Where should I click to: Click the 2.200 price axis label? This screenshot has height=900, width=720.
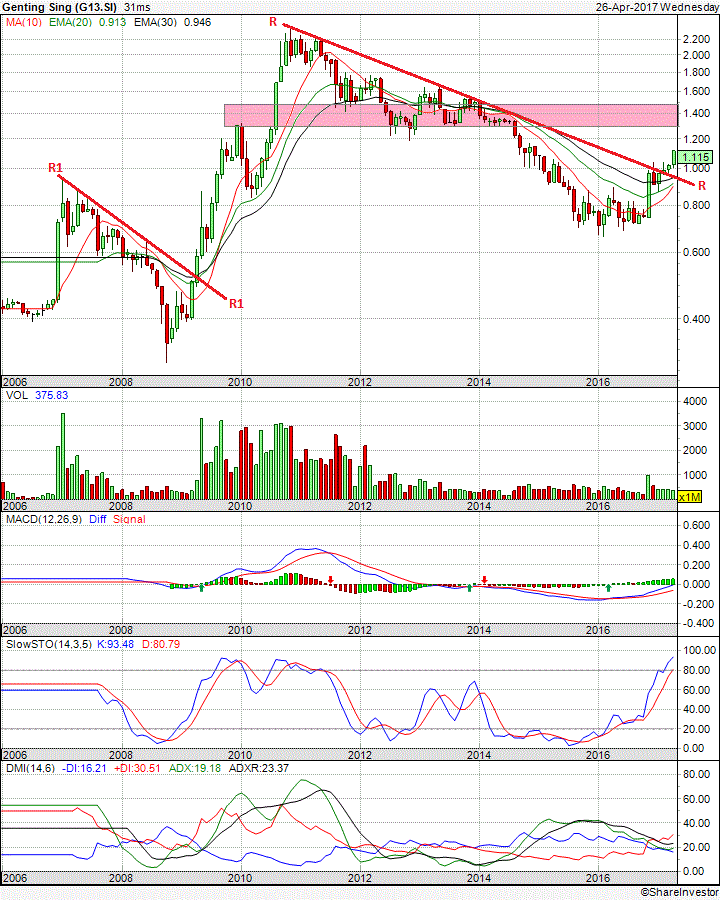[x=696, y=39]
